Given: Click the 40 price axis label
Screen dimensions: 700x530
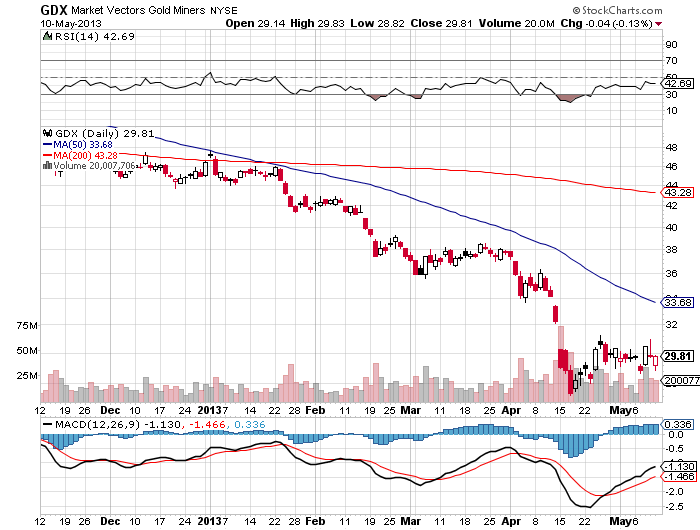Looking at the screenshot, I should (671, 227).
